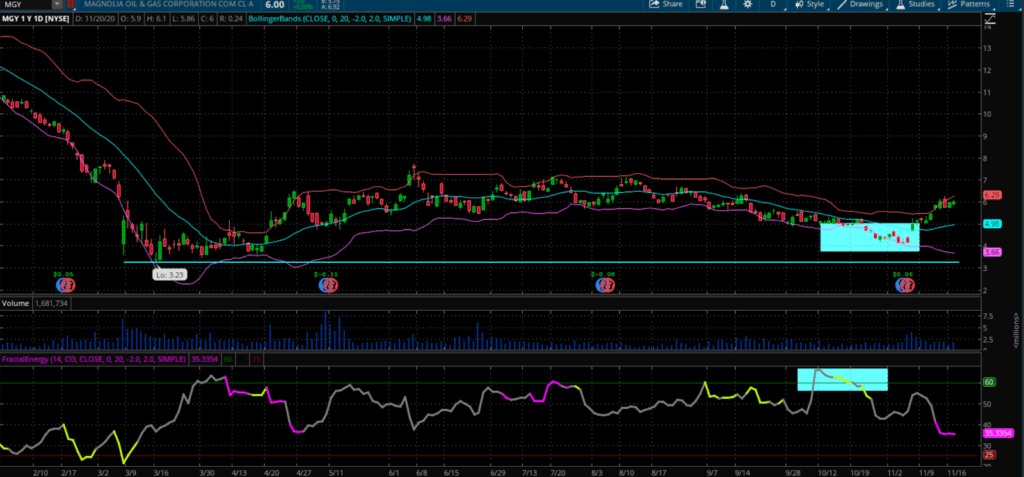Click the cyan rectangle drawing on price chart
Viewport: 1024px width, 477px height.
(x=869, y=237)
